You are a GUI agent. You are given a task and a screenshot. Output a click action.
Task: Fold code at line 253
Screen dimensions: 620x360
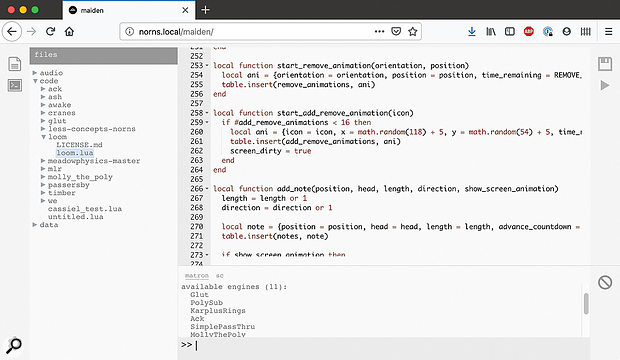click(207, 65)
